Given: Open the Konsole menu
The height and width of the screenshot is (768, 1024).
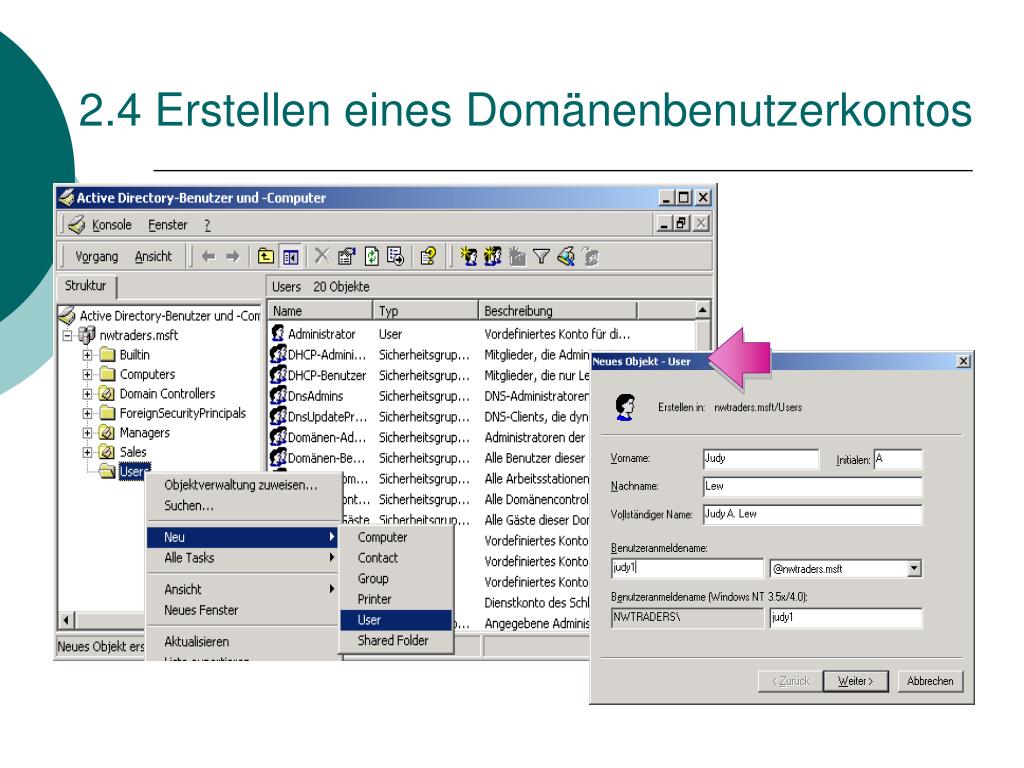Looking at the screenshot, I should click(x=112, y=225).
